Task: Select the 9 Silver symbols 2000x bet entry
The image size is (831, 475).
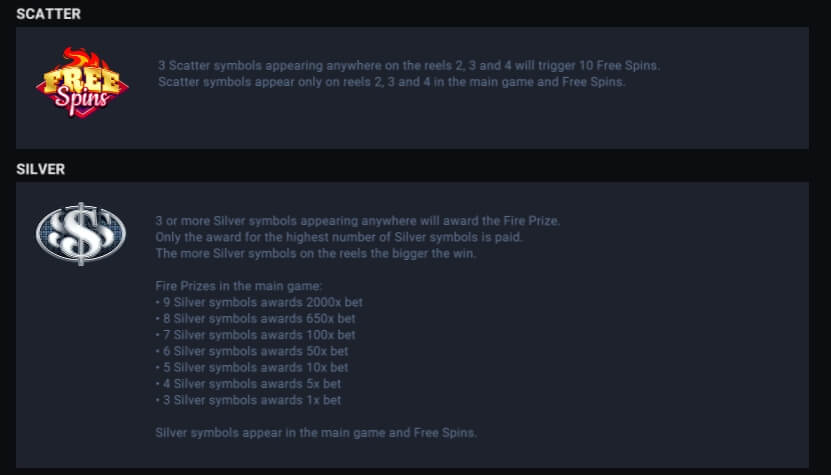Action: point(259,302)
